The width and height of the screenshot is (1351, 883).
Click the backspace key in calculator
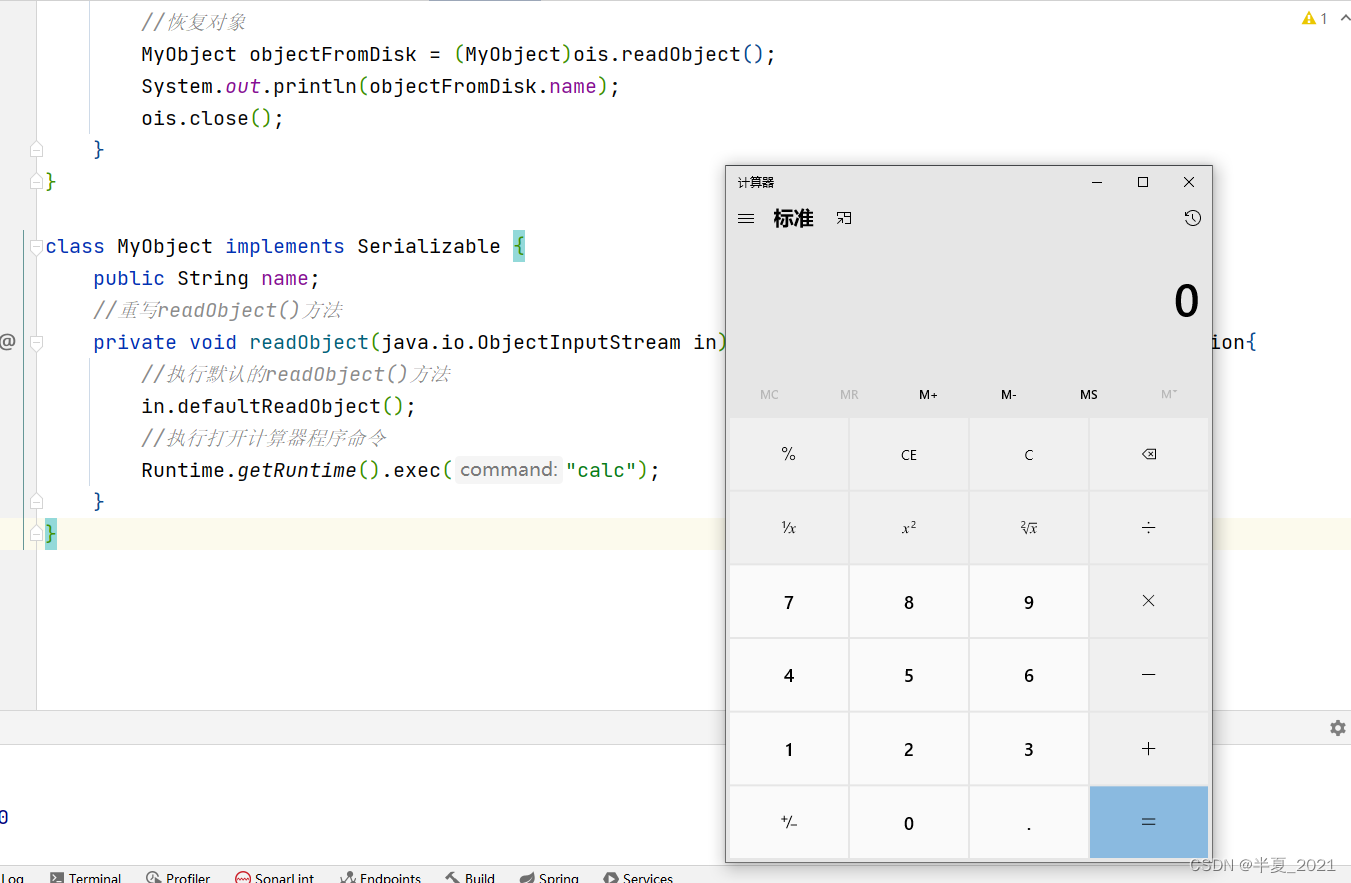[x=1149, y=454]
